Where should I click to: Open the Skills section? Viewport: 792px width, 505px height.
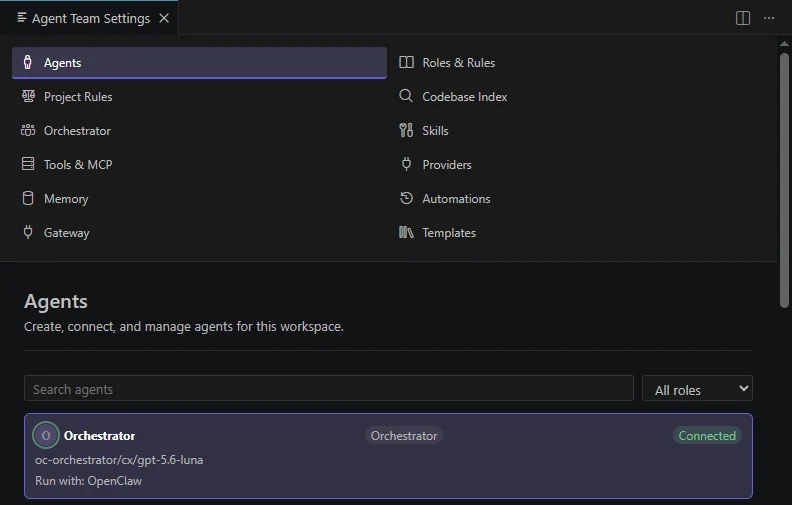click(578, 130)
